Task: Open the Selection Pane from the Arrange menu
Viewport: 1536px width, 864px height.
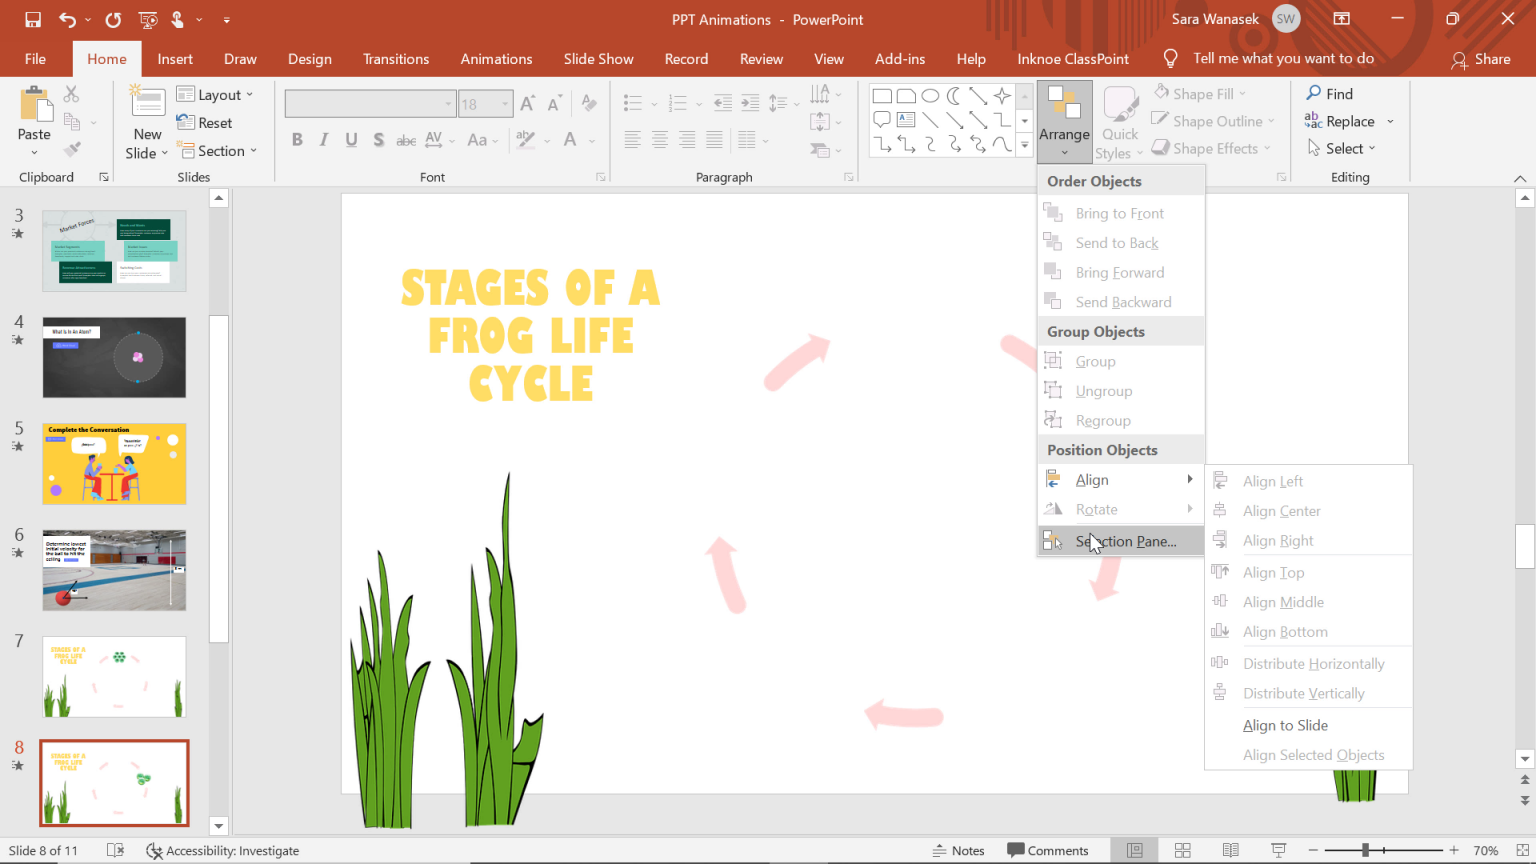Action: [x=1124, y=541]
